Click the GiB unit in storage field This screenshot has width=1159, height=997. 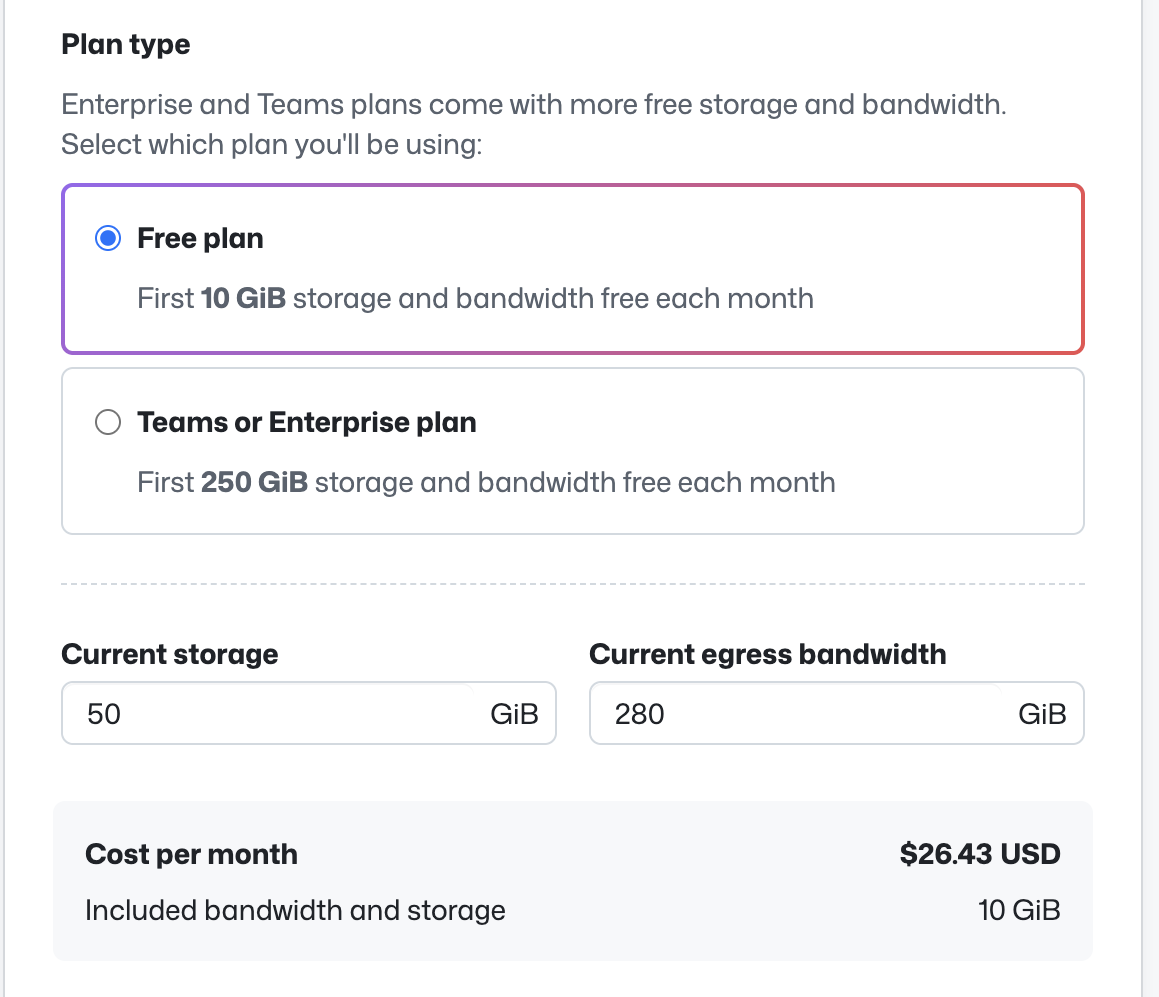514,714
